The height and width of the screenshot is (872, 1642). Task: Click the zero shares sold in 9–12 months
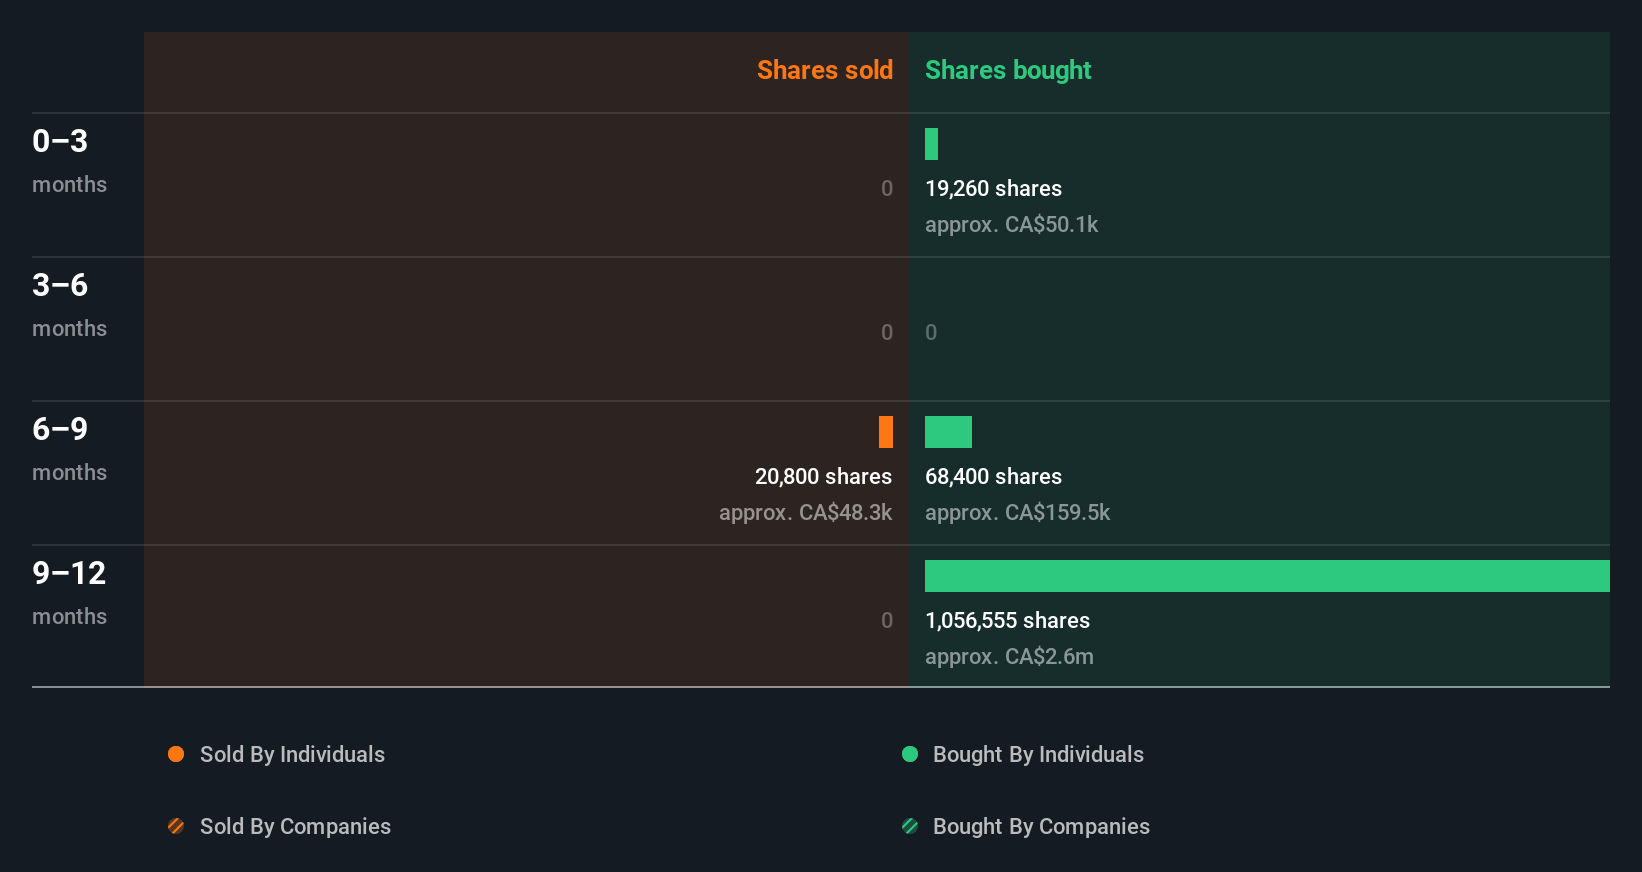click(x=887, y=621)
